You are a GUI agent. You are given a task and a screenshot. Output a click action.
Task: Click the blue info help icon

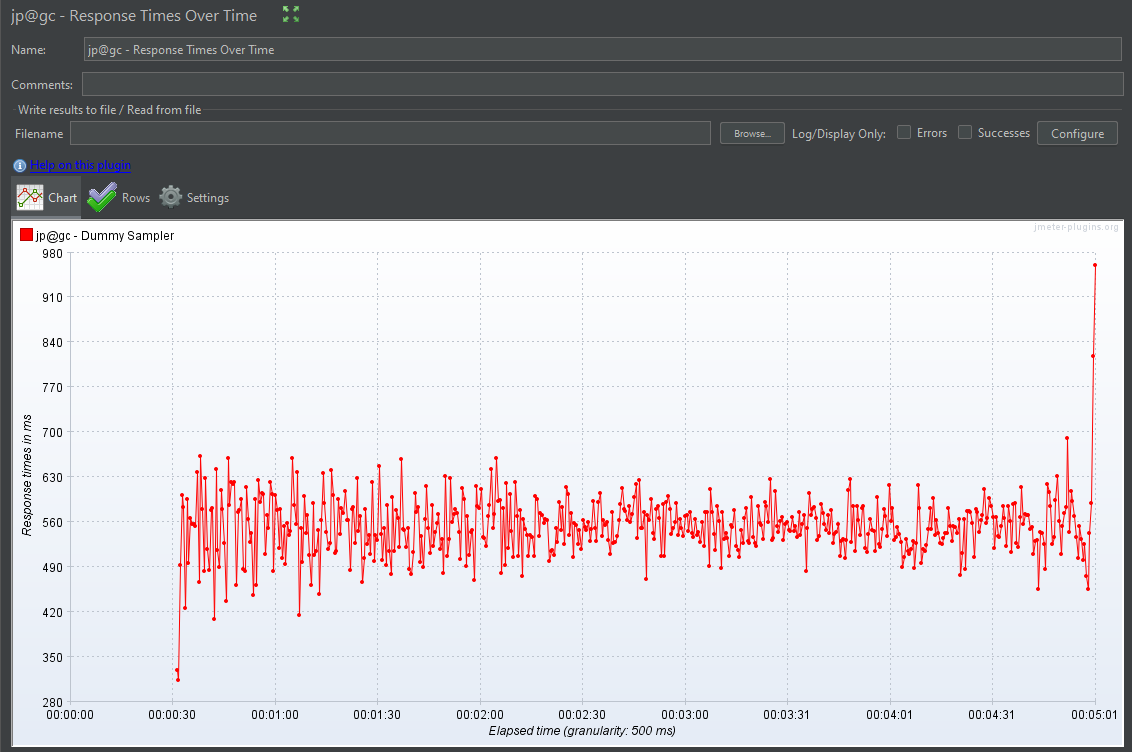click(x=19, y=165)
